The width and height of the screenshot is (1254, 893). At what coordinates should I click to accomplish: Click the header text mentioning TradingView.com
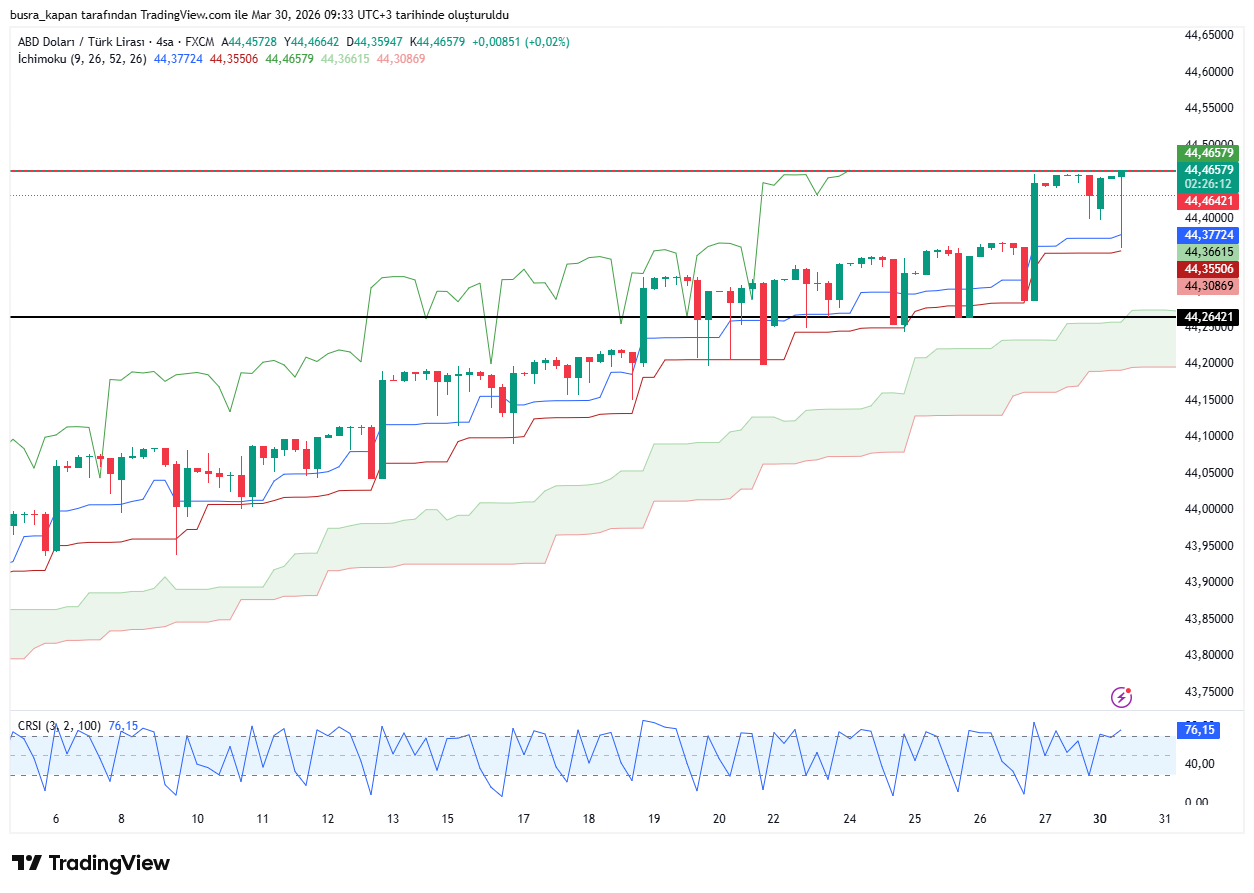[x=260, y=15]
